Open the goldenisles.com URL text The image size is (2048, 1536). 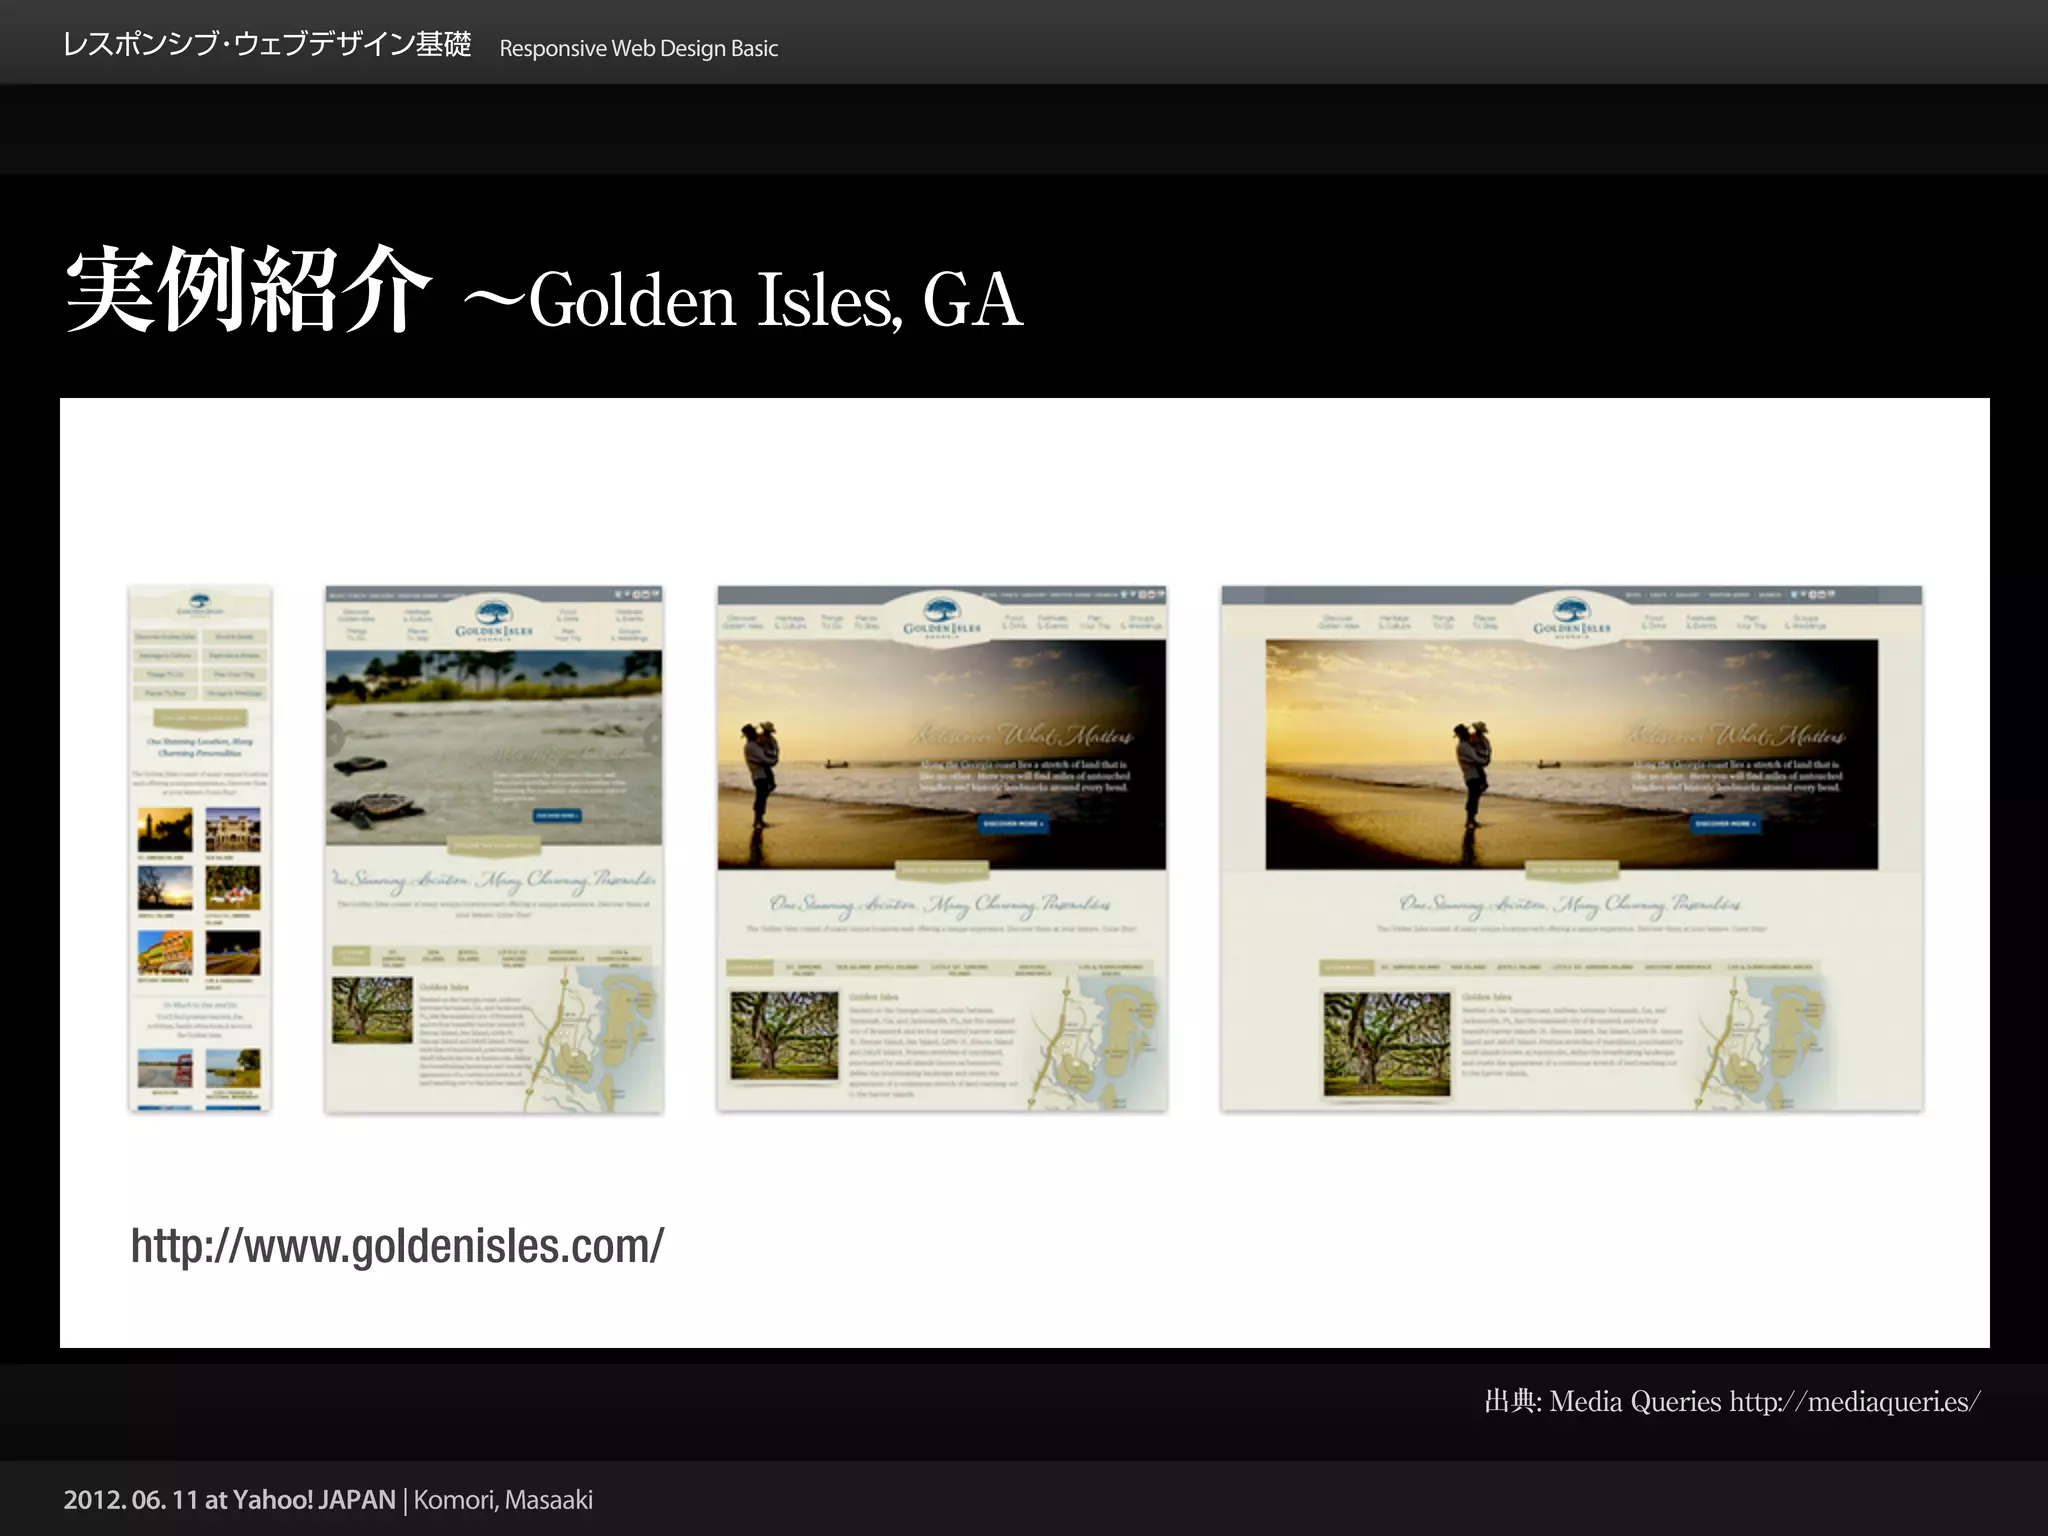point(397,1246)
